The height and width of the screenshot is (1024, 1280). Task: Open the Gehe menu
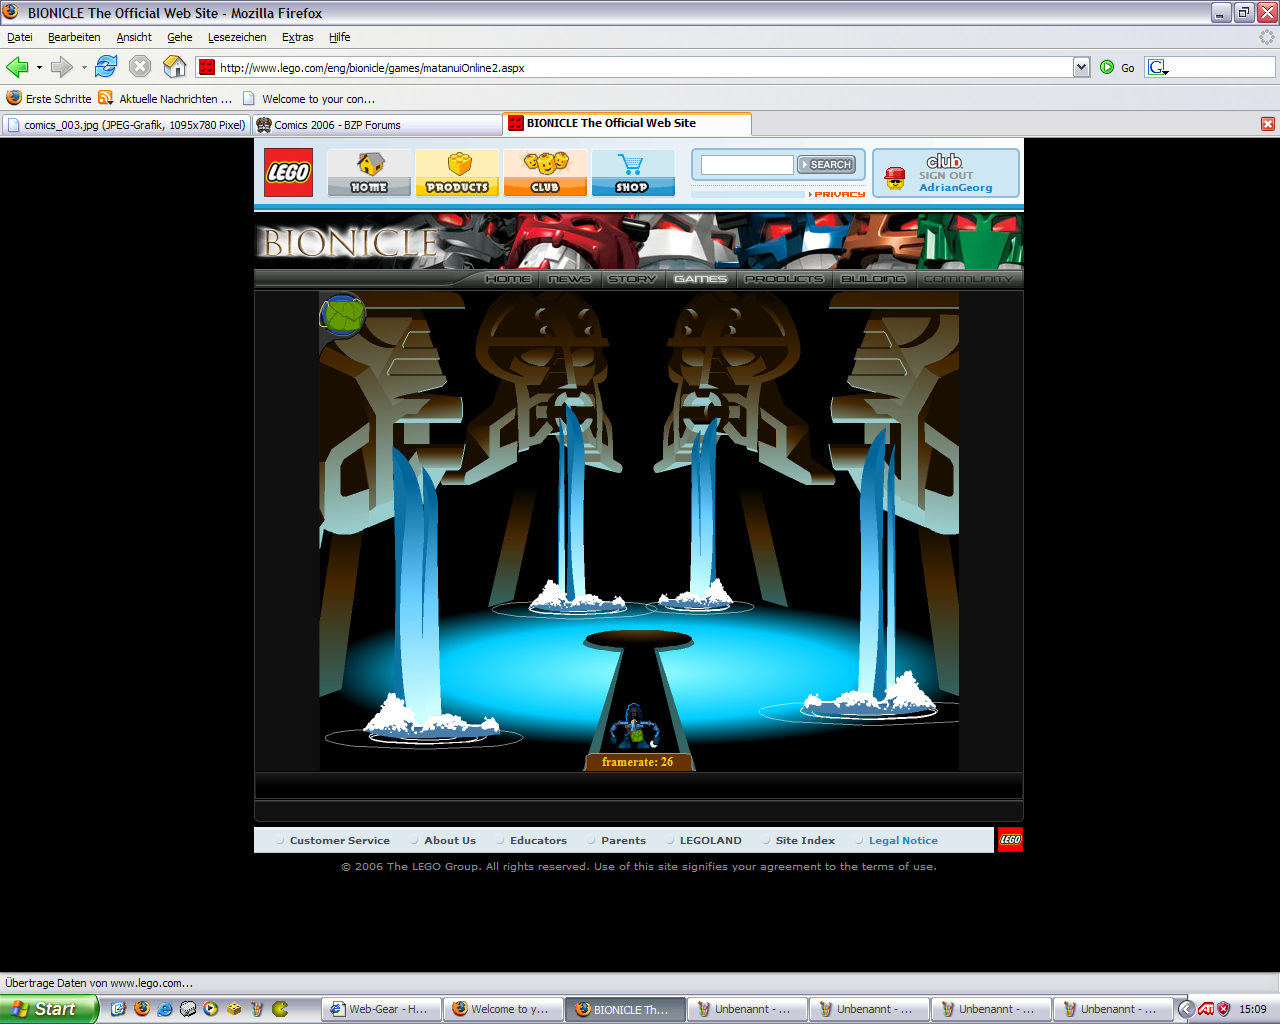(180, 37)
